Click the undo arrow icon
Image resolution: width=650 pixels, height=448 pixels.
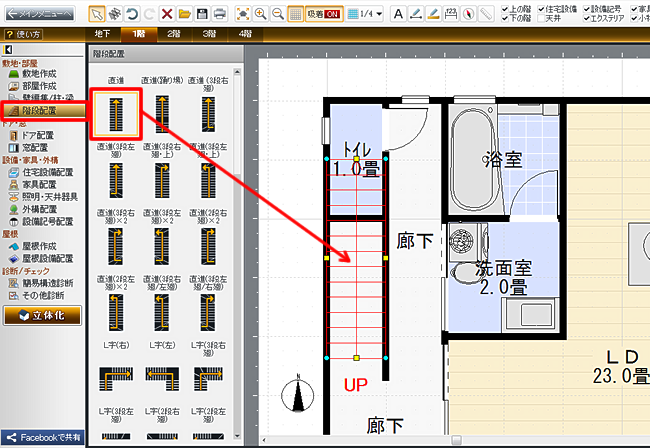click(x=132, y=14)
